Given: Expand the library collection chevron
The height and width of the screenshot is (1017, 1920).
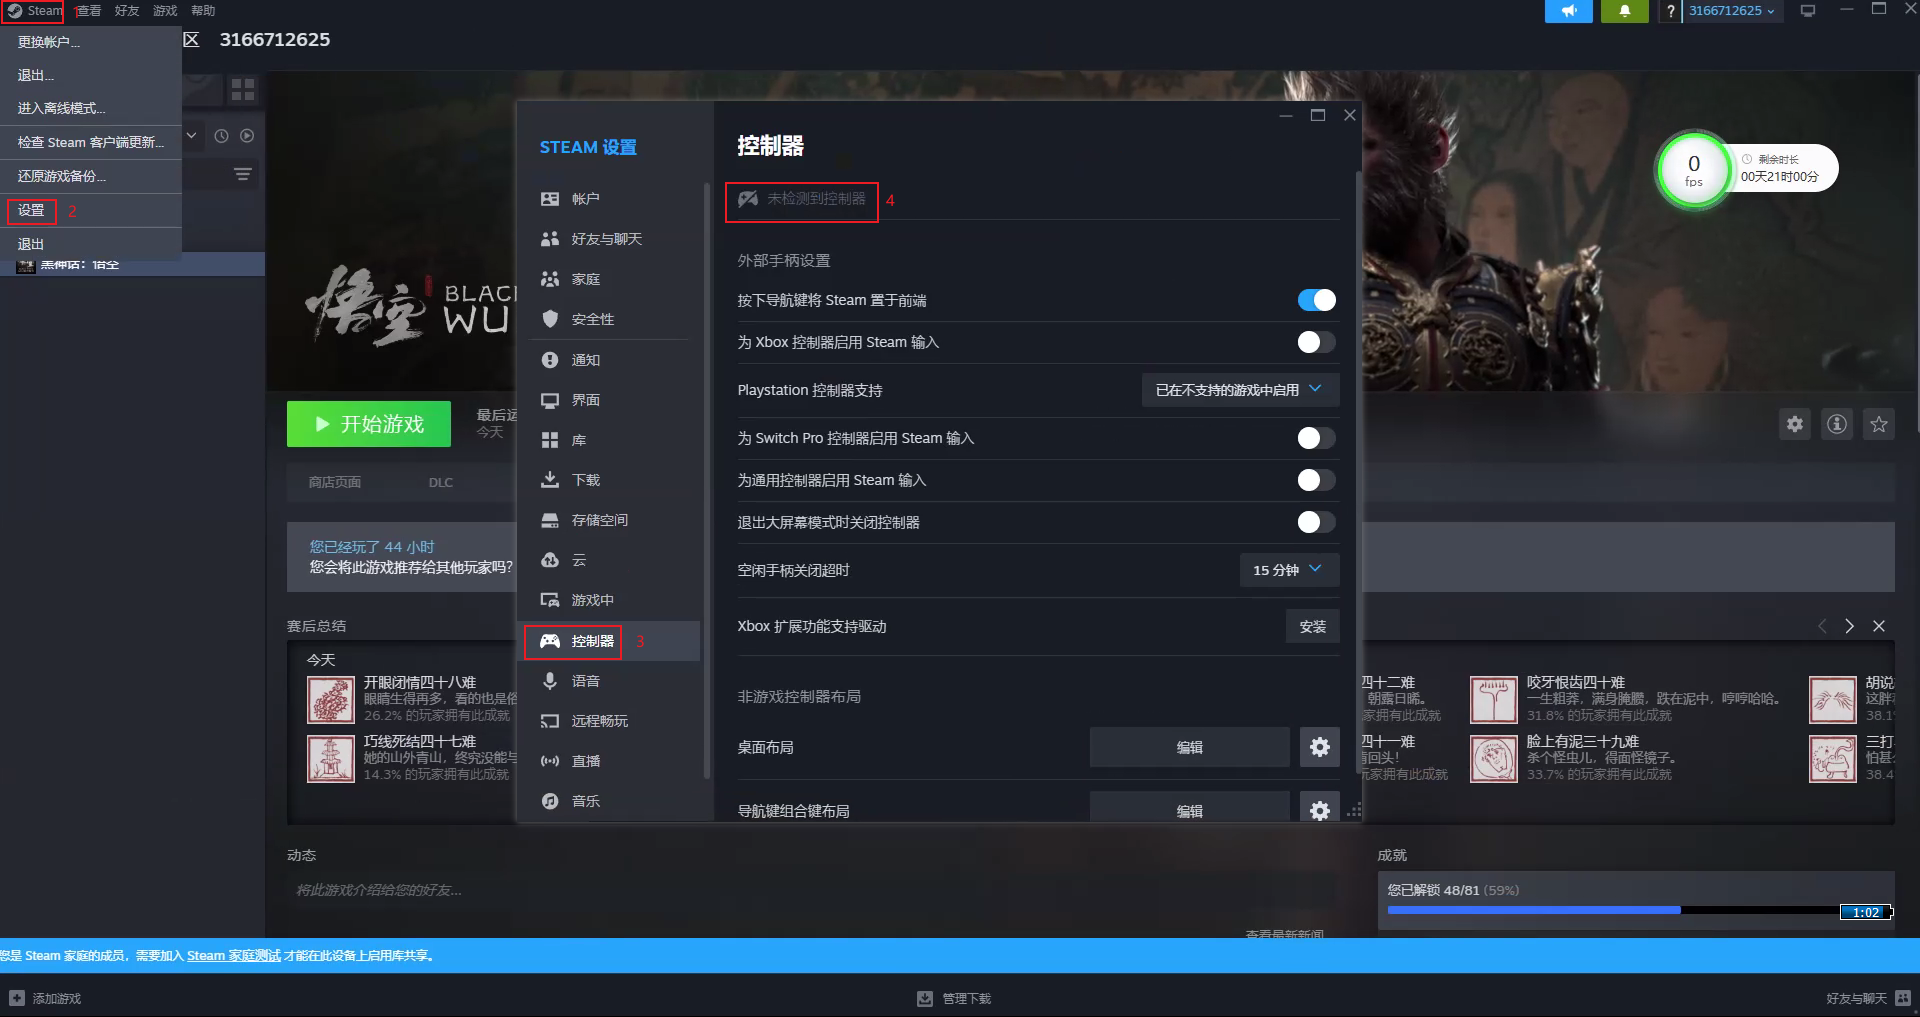Looking at the screenshot, I should coord(191,136).
